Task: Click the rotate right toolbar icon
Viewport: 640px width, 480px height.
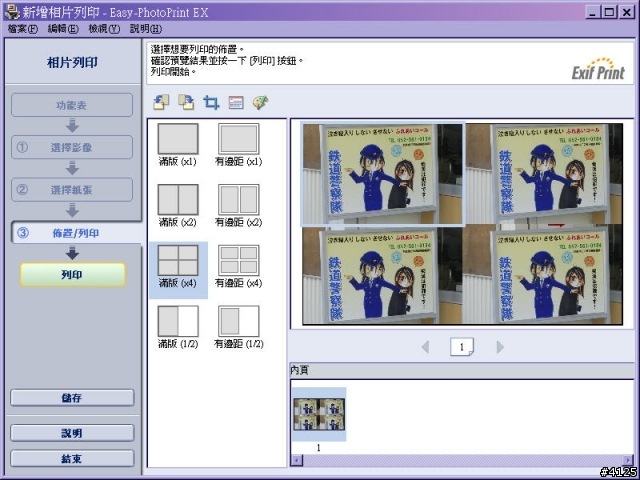Action: coord(186,102)
